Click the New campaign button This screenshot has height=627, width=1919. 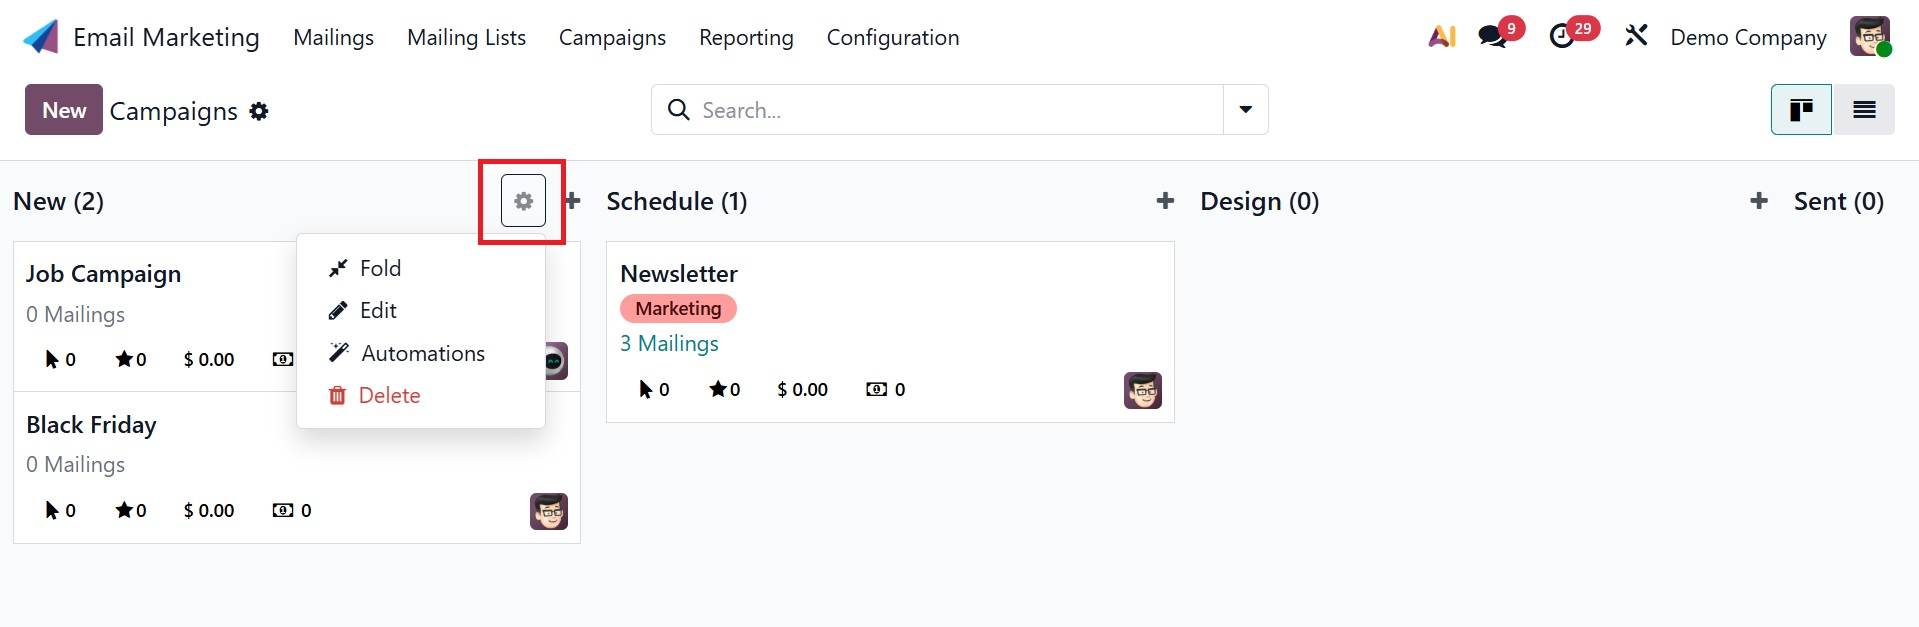point(64,110)
